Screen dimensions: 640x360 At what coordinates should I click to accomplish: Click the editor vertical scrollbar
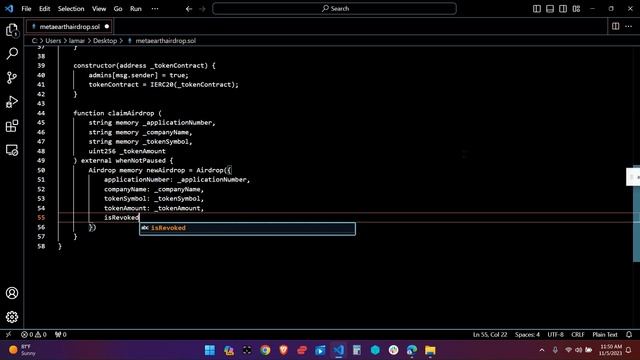point(636,213)
